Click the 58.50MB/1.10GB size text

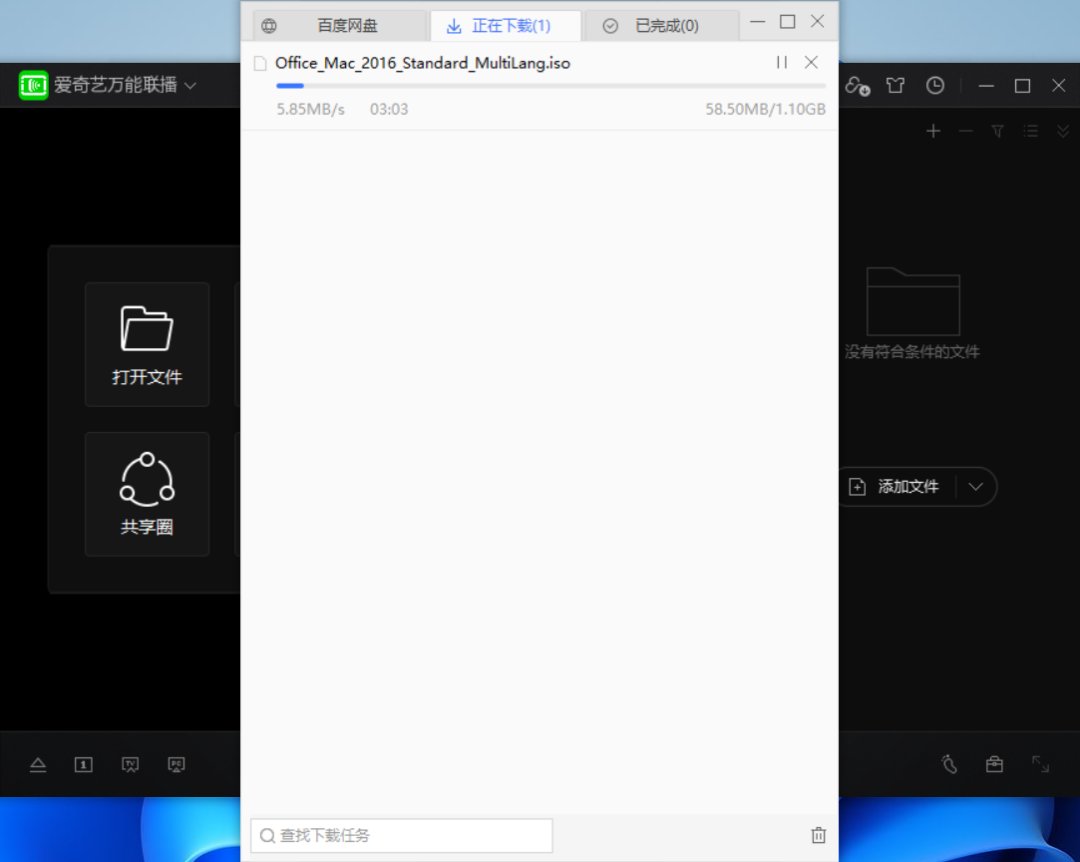765,110
